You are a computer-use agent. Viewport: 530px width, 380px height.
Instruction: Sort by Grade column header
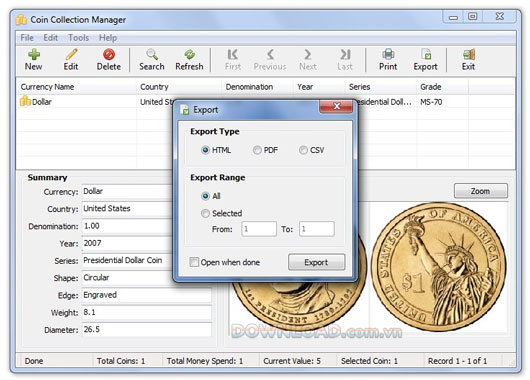pyautogui.click(x=442, y=87)
